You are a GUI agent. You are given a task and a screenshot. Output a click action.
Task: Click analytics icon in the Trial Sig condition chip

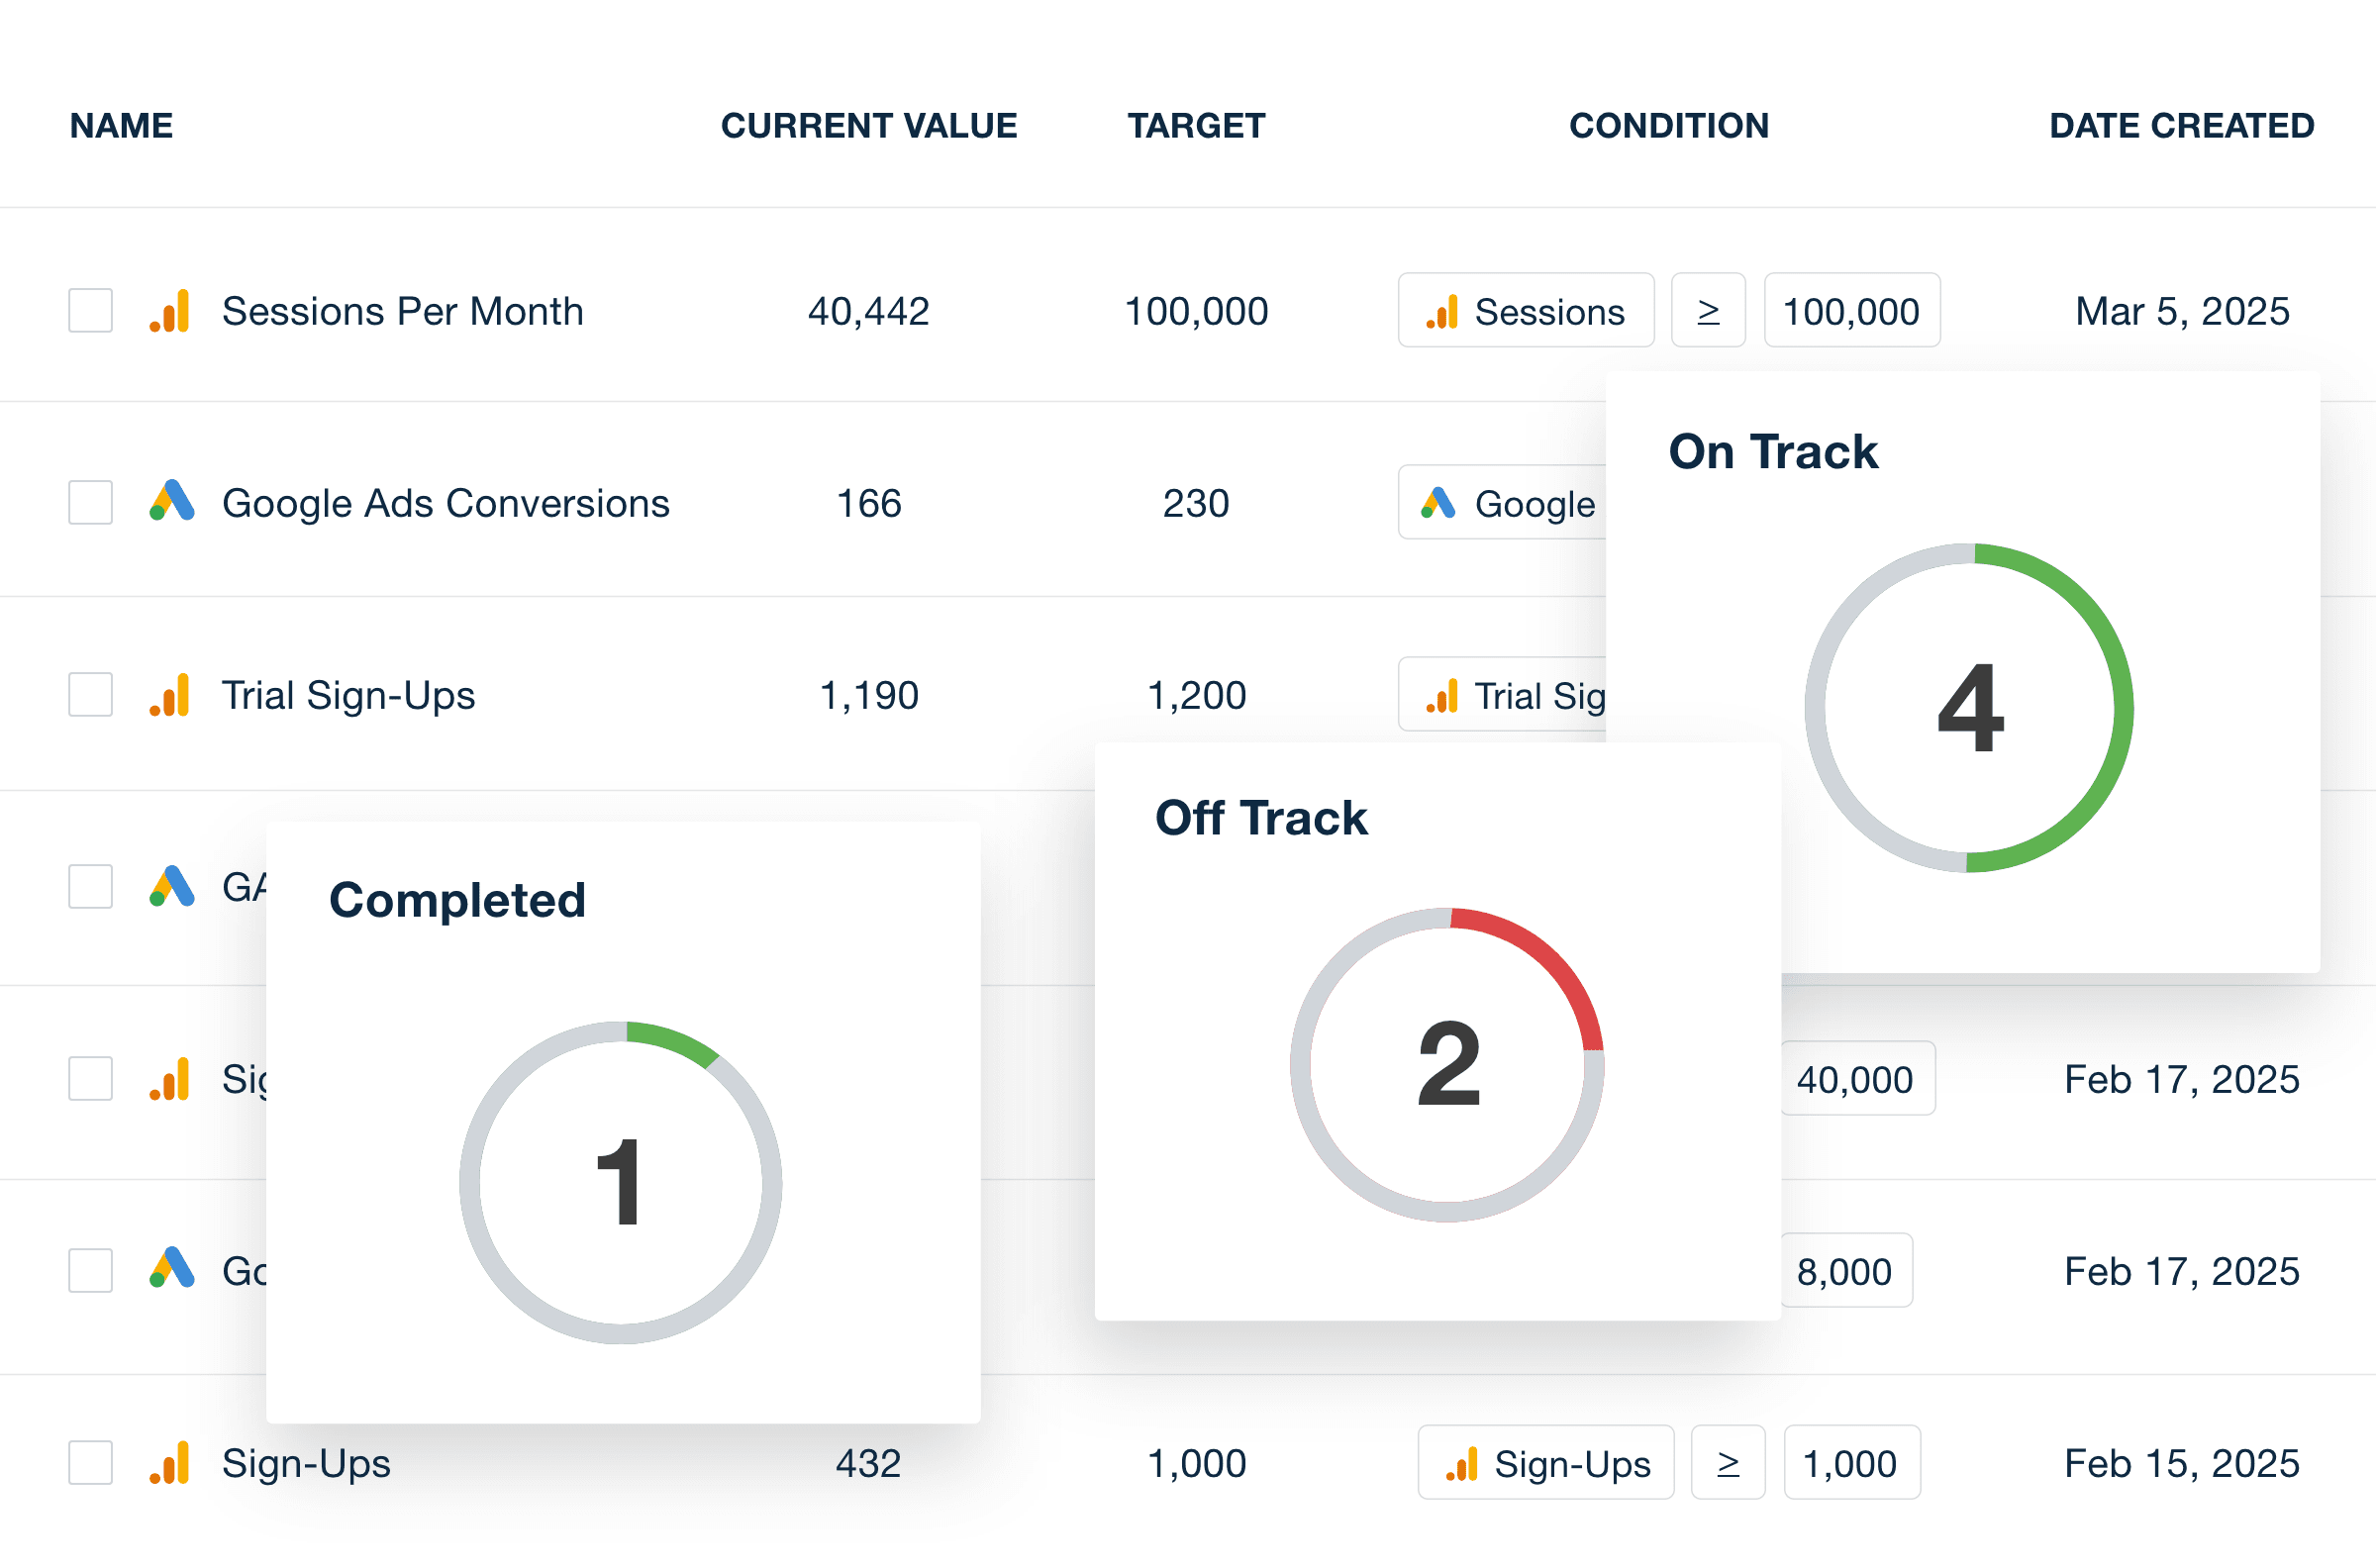point(1442,696)
